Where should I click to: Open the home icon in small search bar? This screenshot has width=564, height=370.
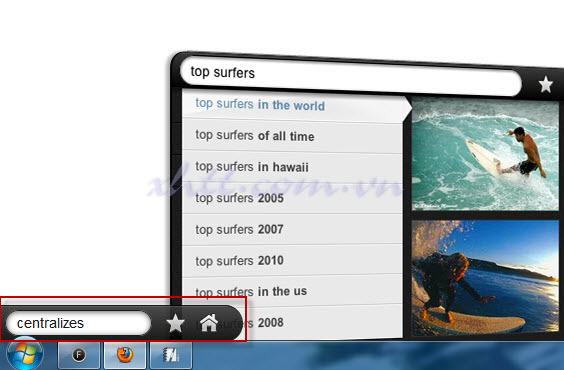[209, 323]
